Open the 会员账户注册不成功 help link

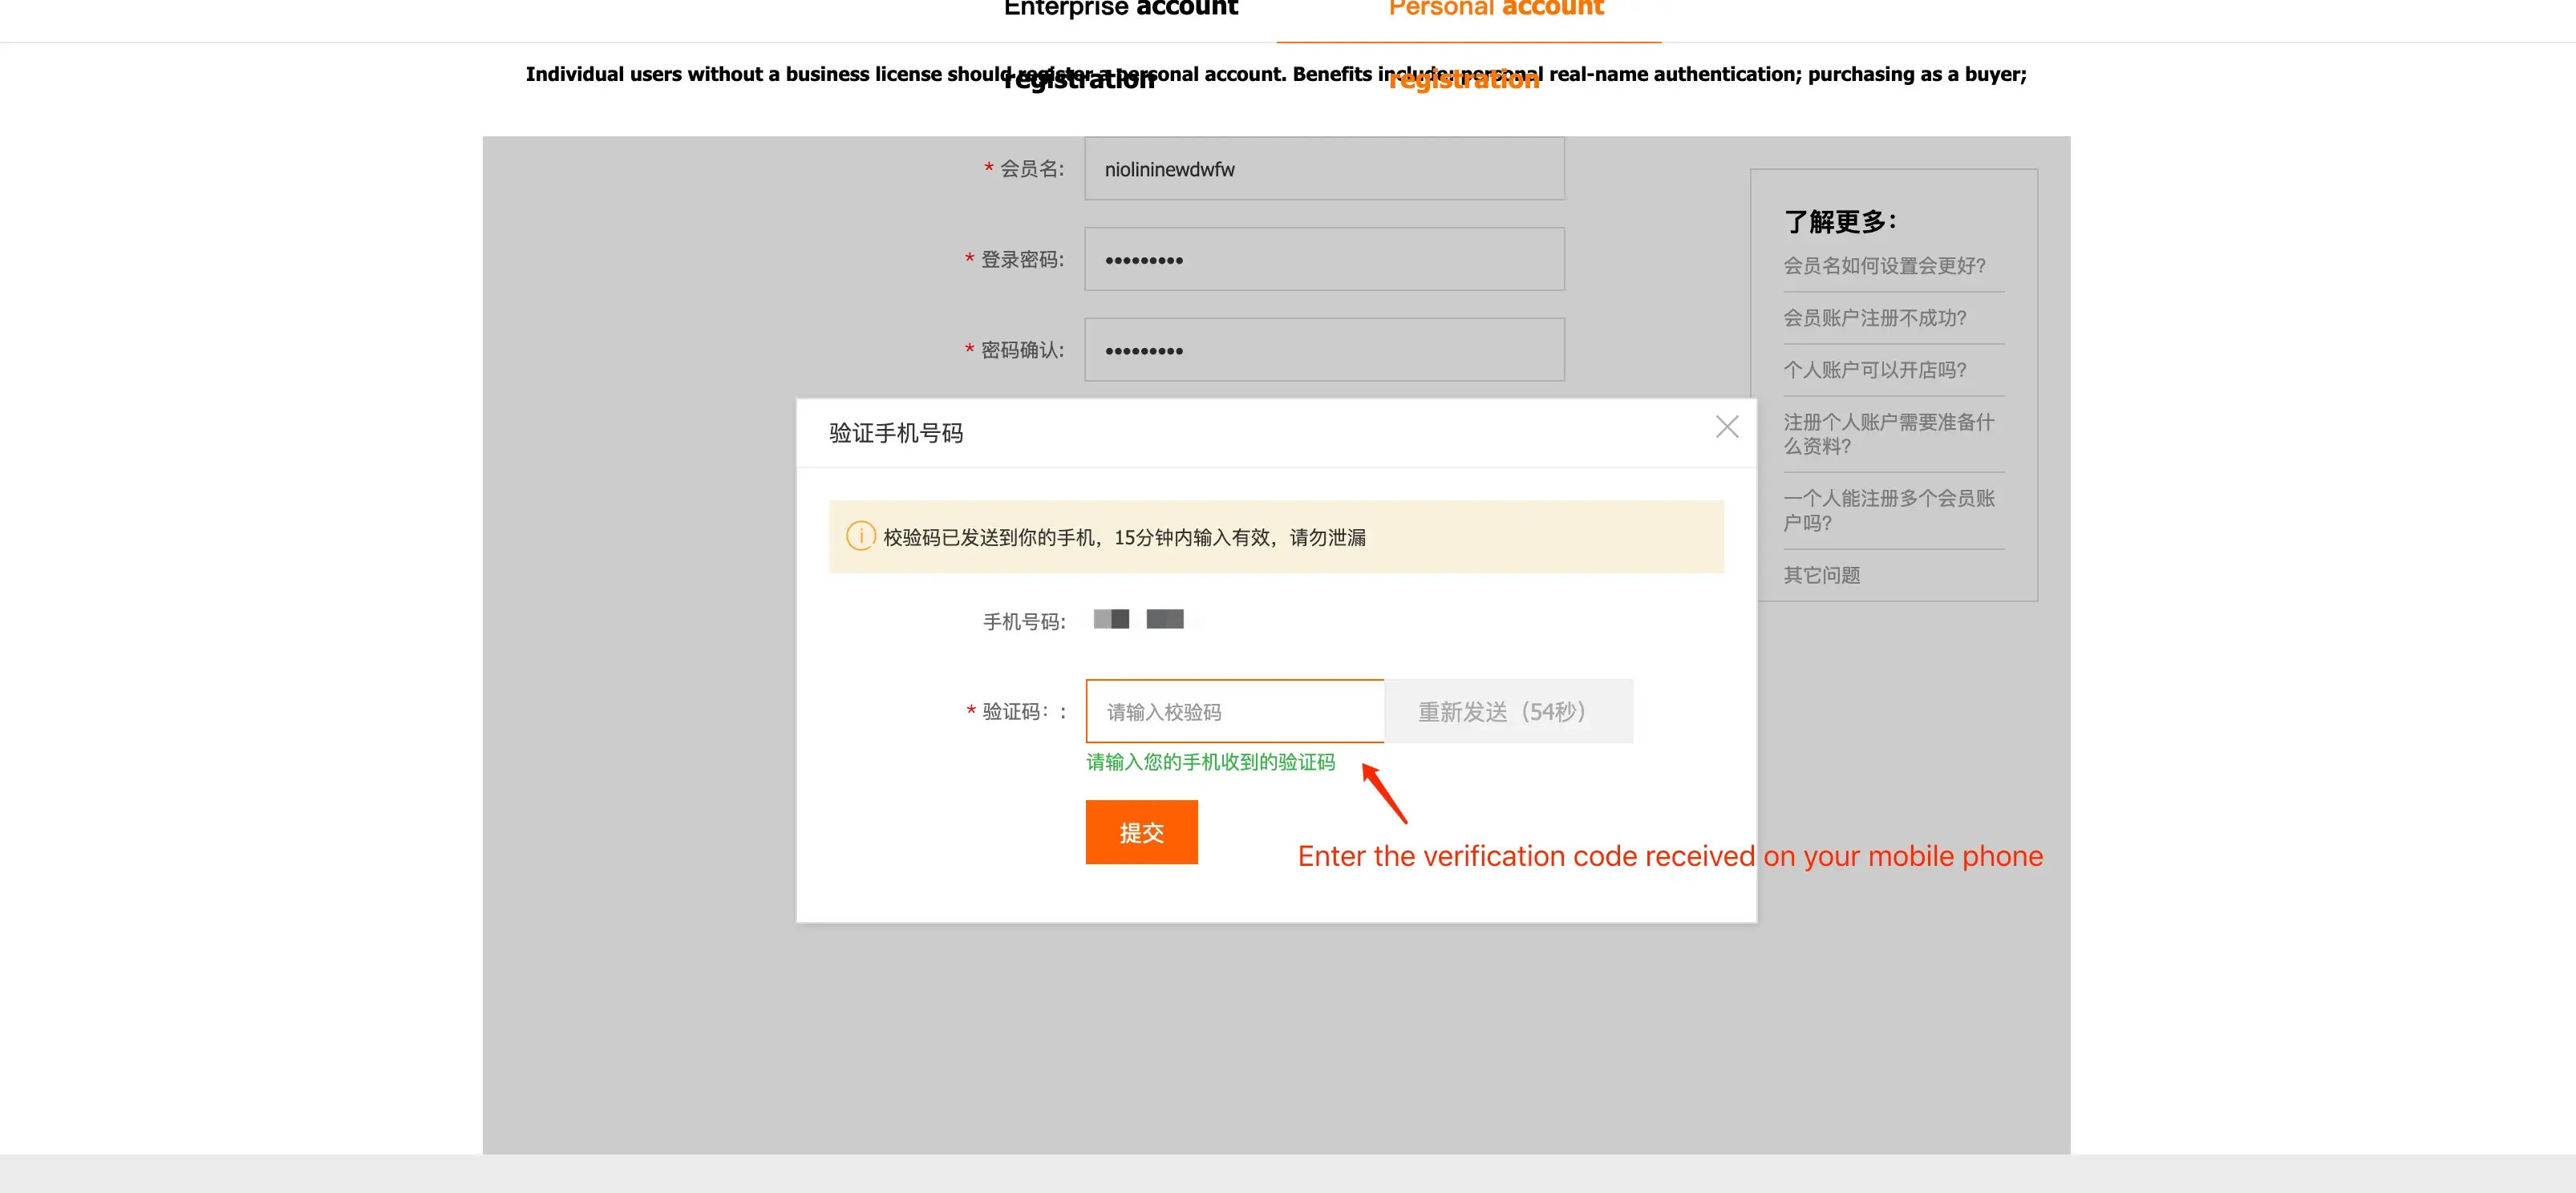tap(1874, 318)
